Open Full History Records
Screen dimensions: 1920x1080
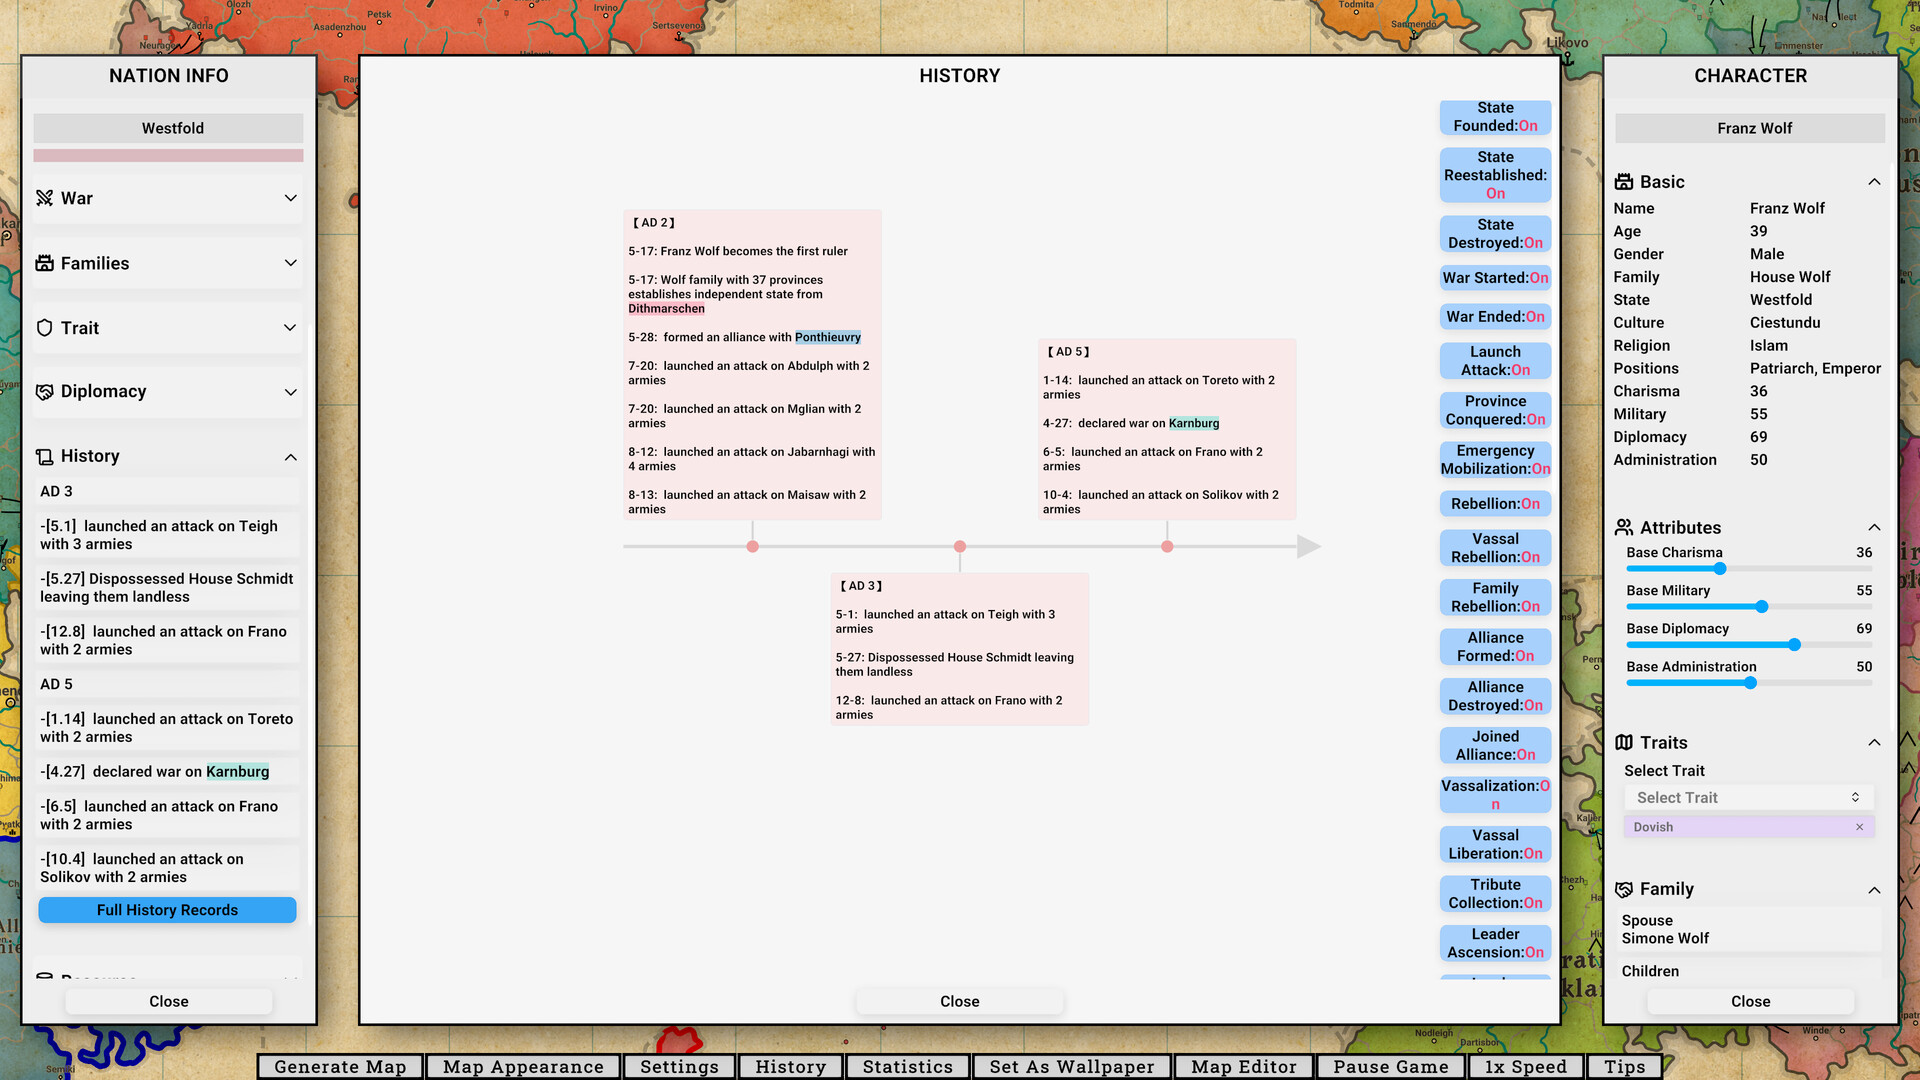click(x=167, y=910)
